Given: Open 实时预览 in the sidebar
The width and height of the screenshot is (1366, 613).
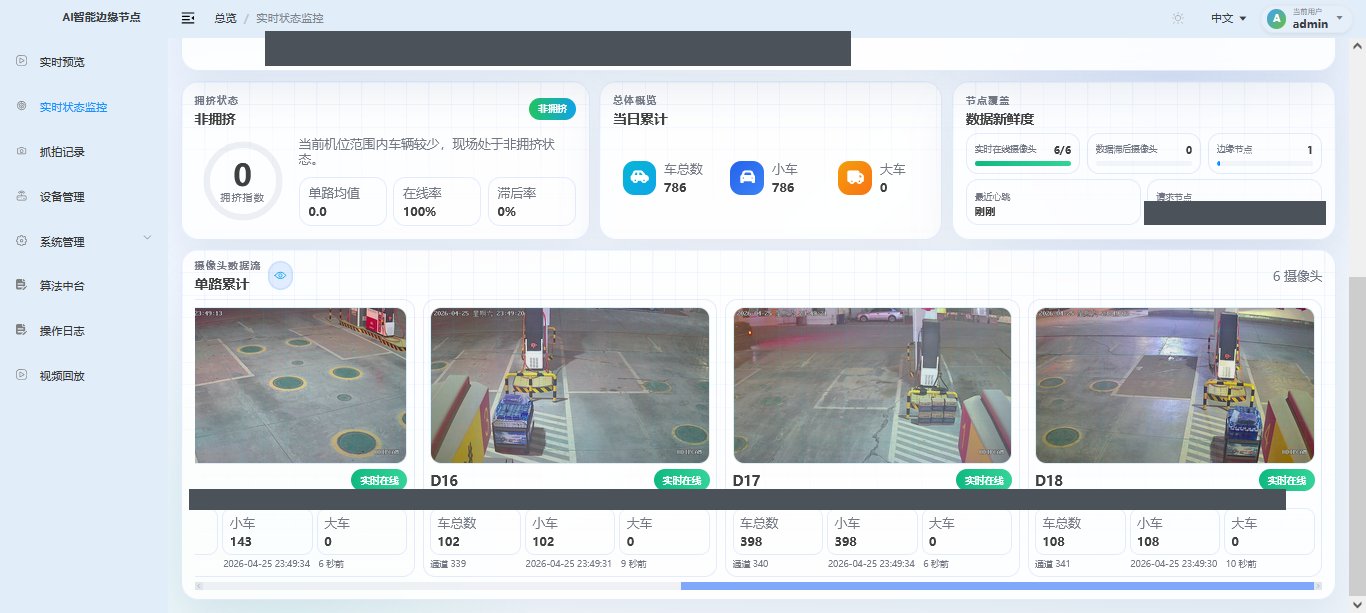Looking at the screenshot, I should [x=62, y=62].
